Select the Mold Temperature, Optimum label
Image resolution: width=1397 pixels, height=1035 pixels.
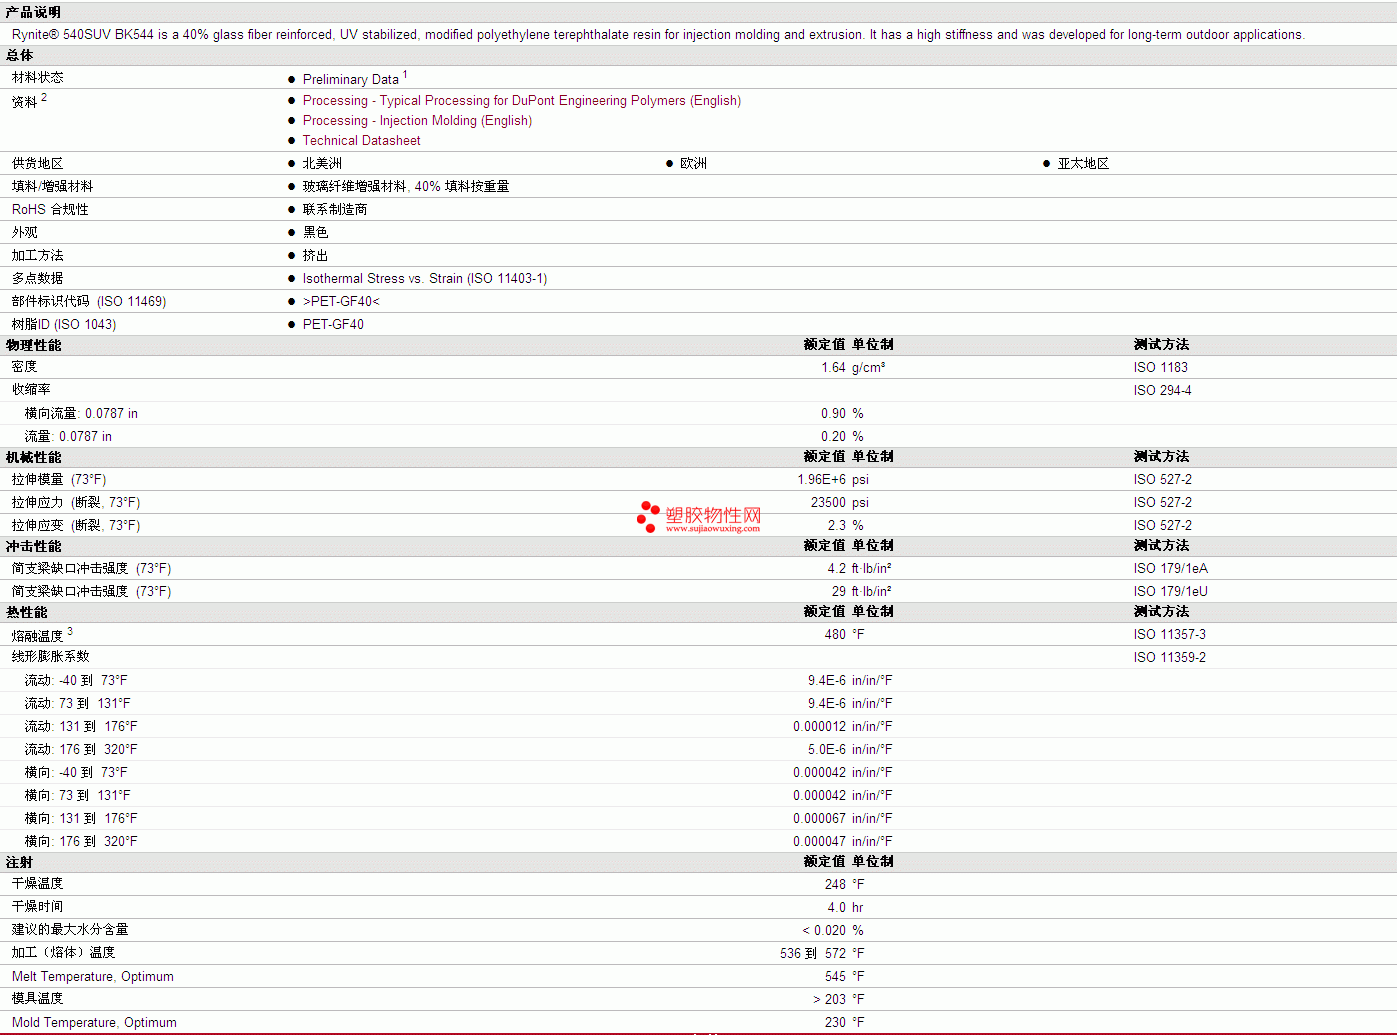pos(94,1023)
